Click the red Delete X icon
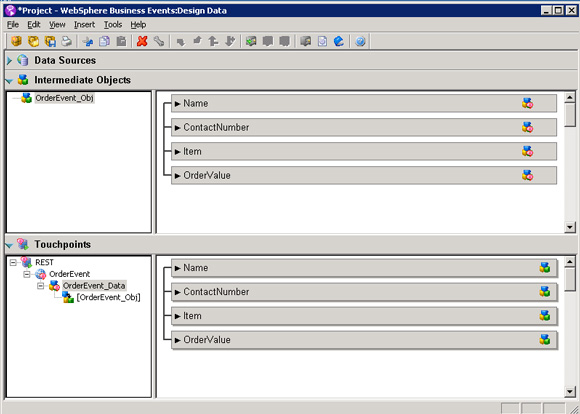 [142, 41]
